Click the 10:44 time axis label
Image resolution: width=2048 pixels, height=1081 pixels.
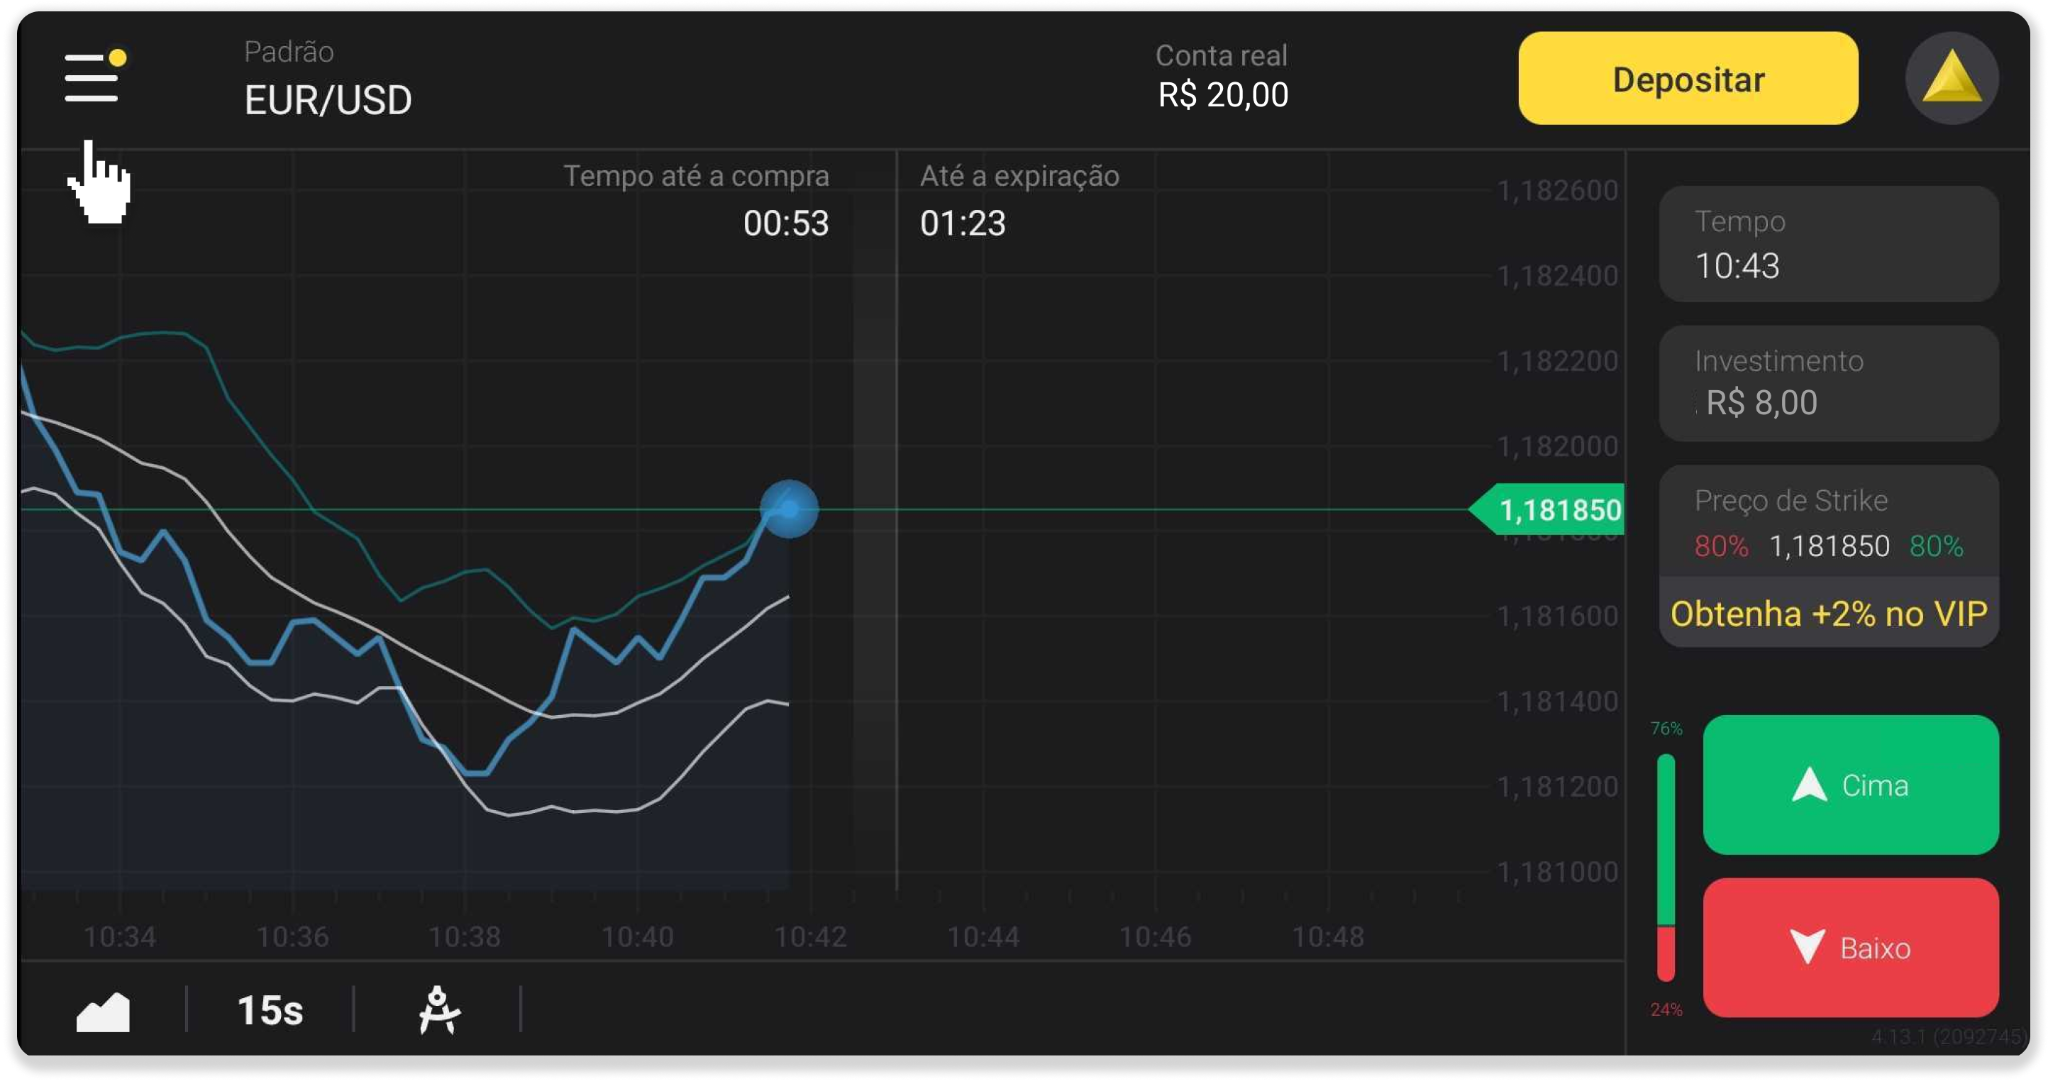click(983, 937)
